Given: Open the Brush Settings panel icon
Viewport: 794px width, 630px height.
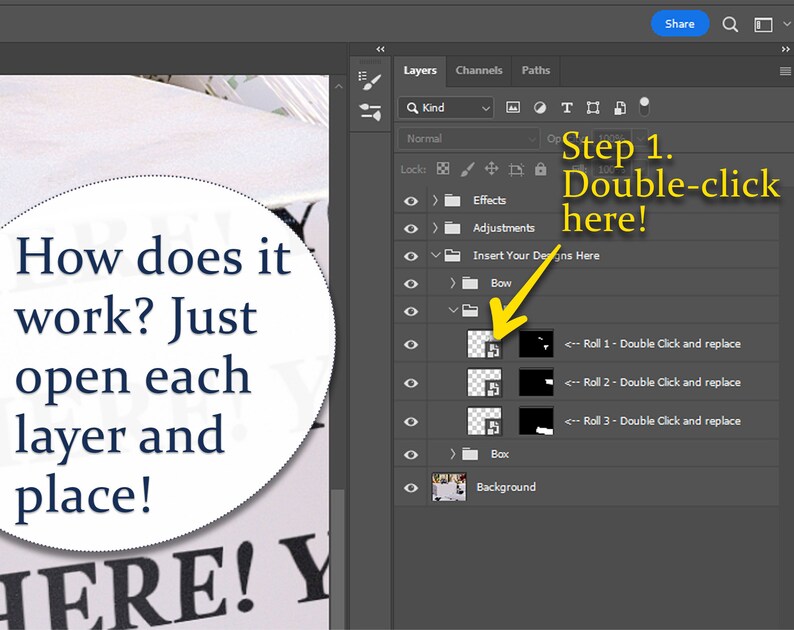Looking at the screenshot, I should pos(370,81).
